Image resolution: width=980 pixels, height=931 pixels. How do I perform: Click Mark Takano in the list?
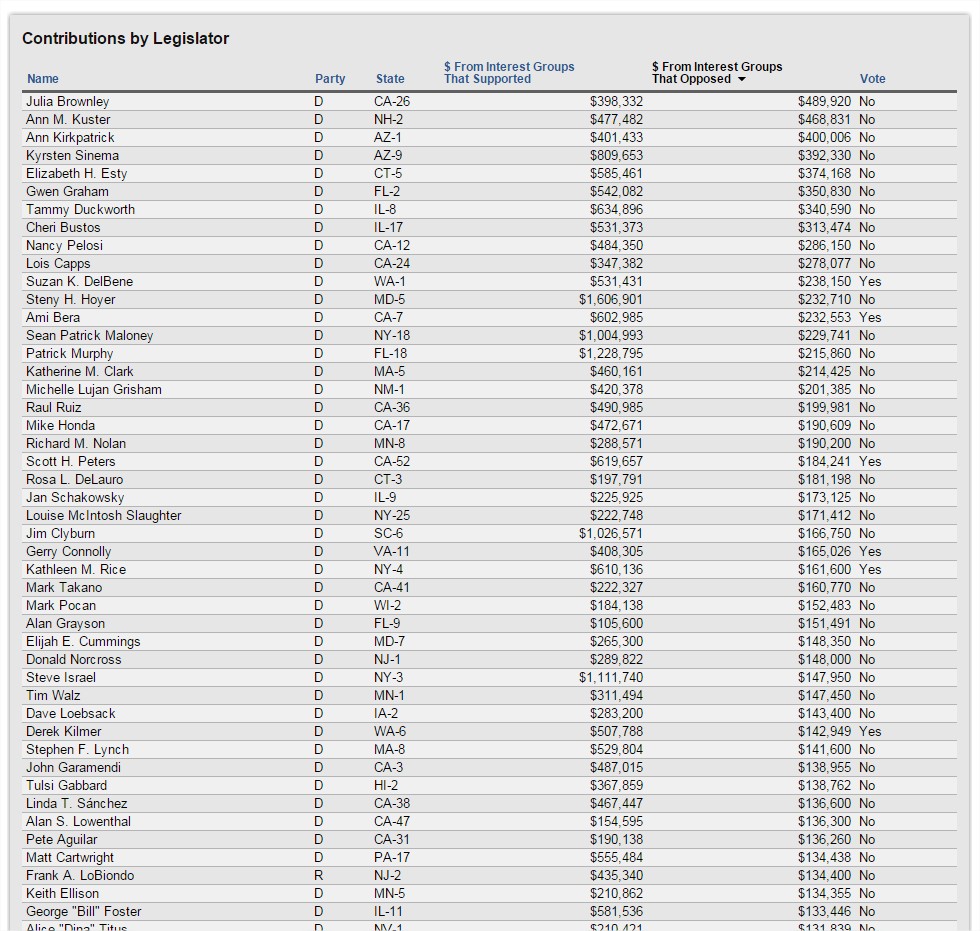tap(64, 588)
